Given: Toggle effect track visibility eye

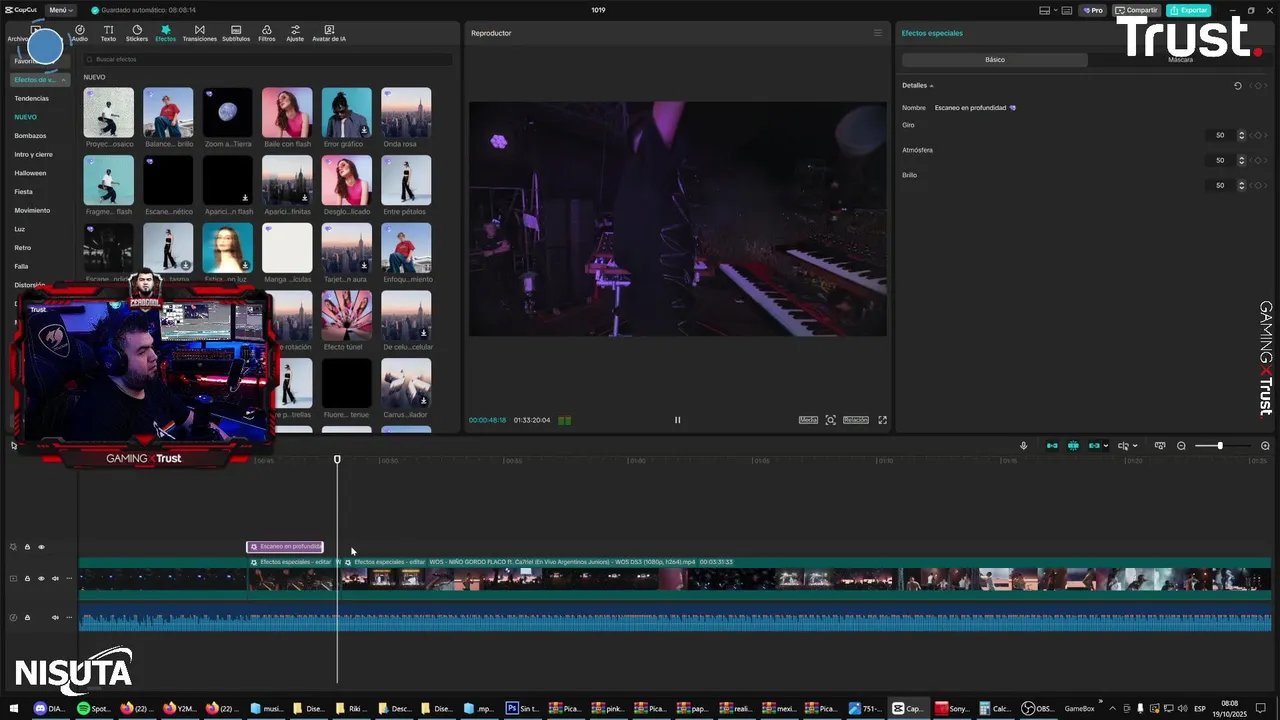Looking at the screenshot, I should coord(41,547).
